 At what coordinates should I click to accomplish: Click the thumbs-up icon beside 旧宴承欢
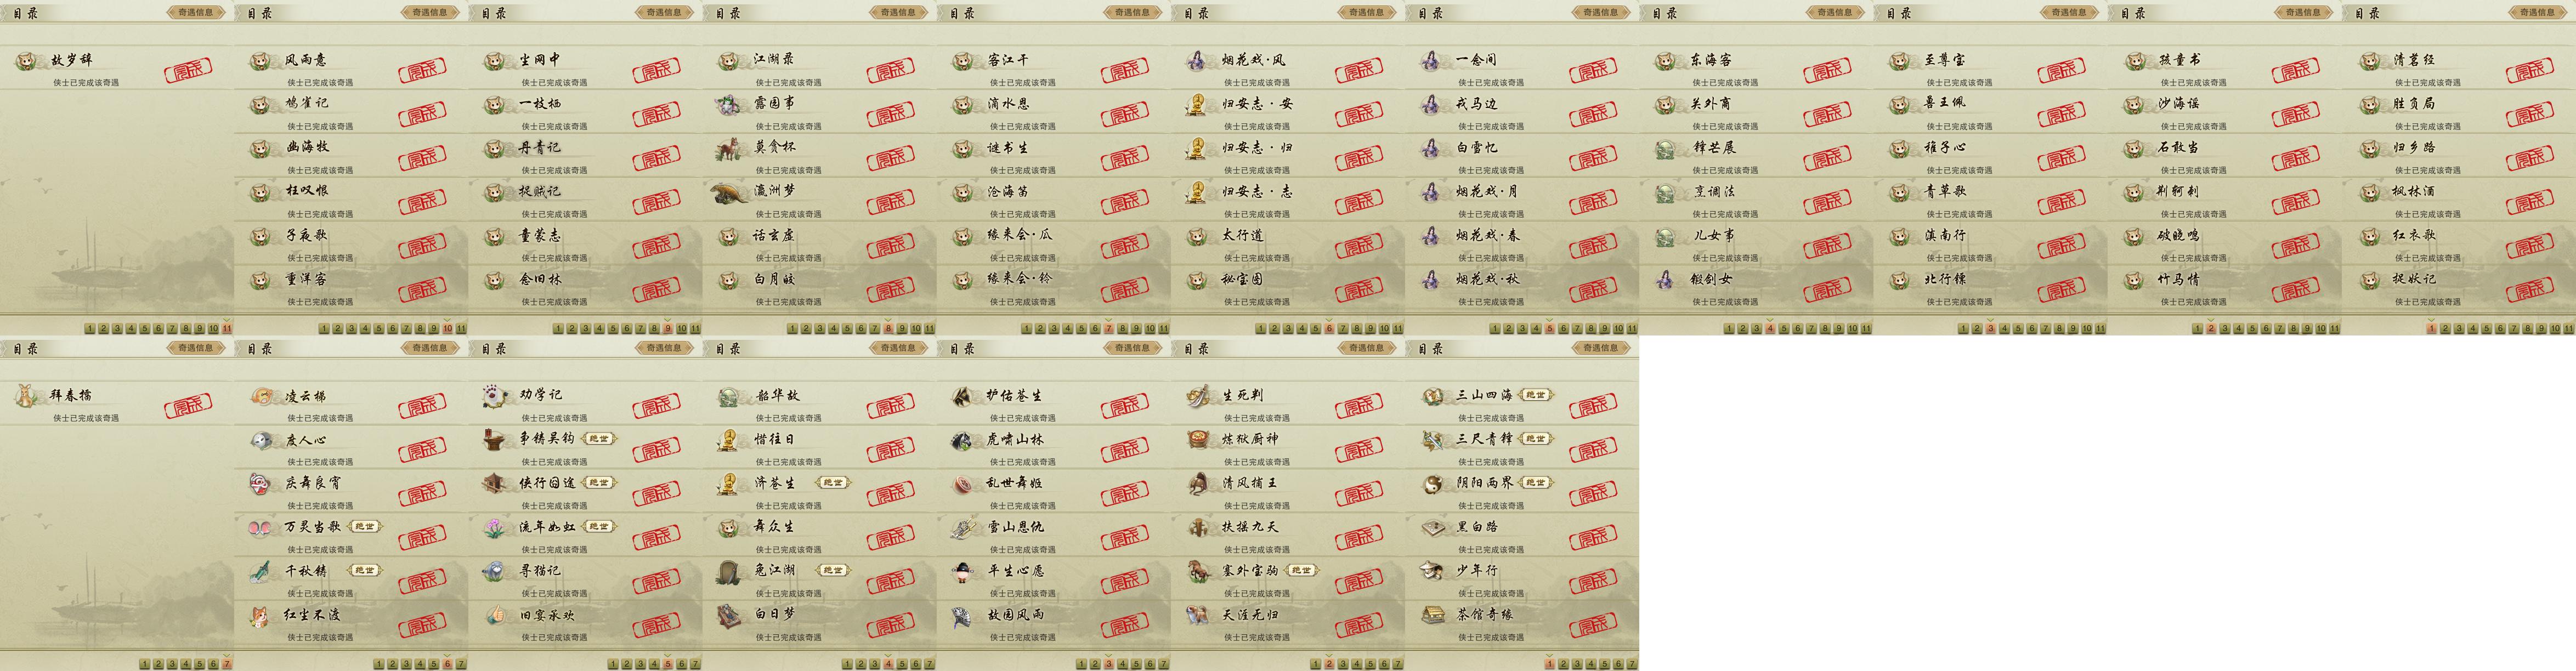[496, 615]
